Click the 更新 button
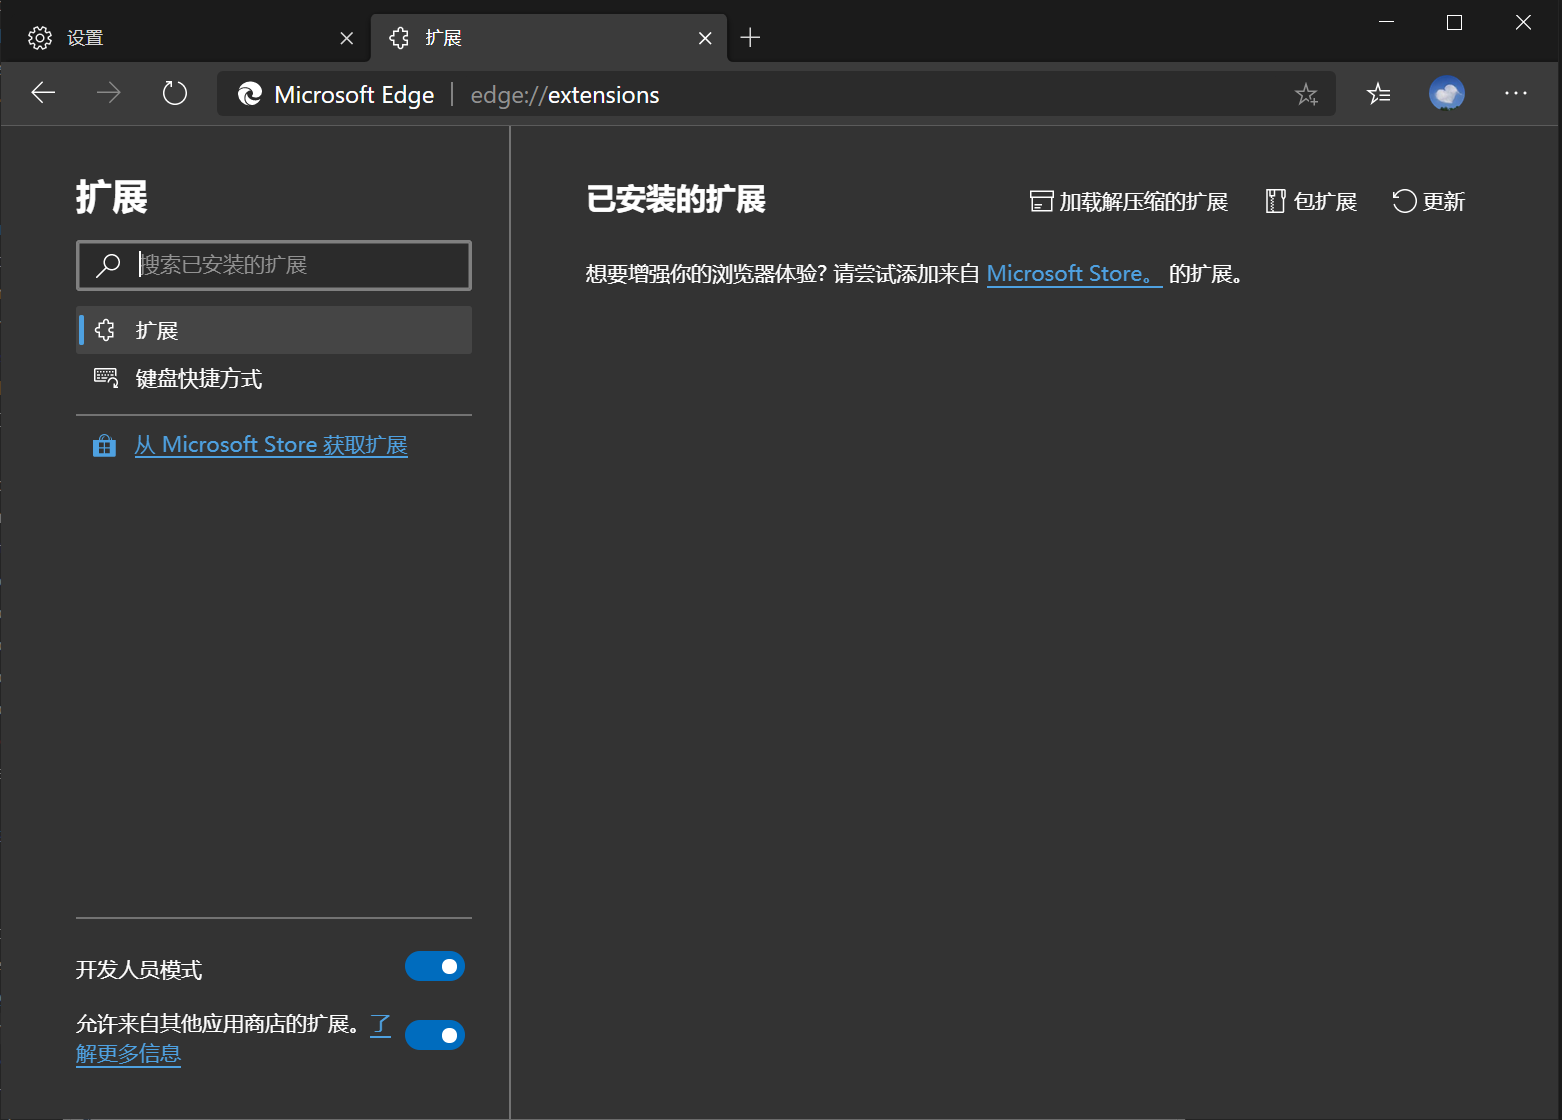 [1429, 202]
